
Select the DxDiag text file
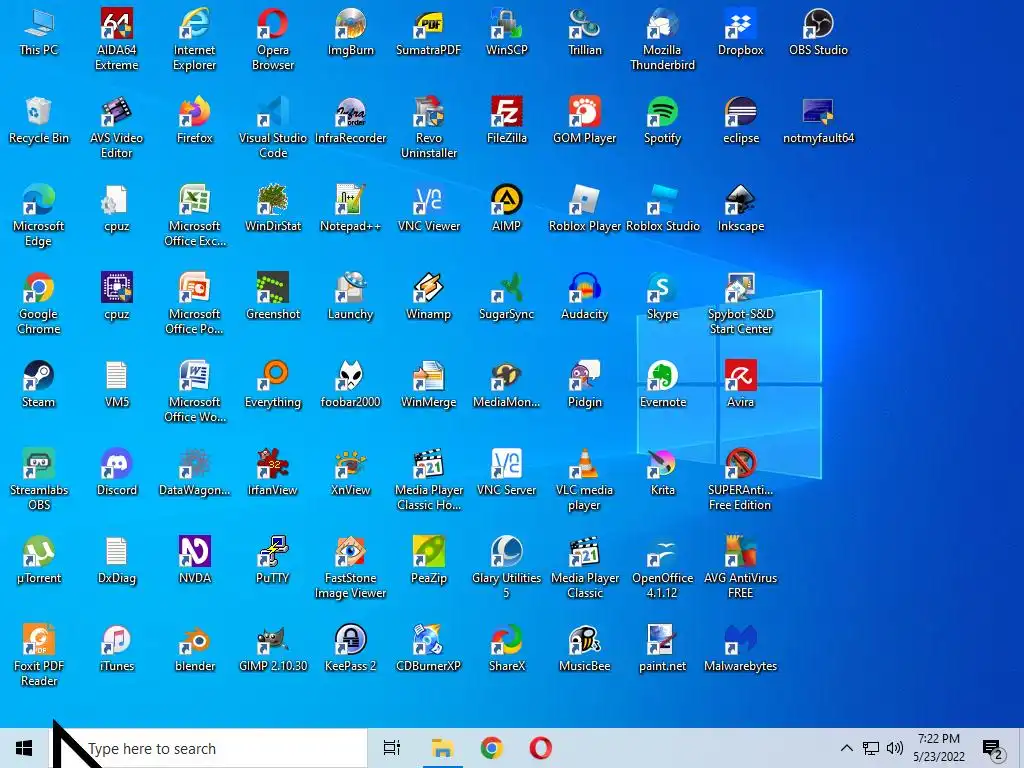[117, 562]
